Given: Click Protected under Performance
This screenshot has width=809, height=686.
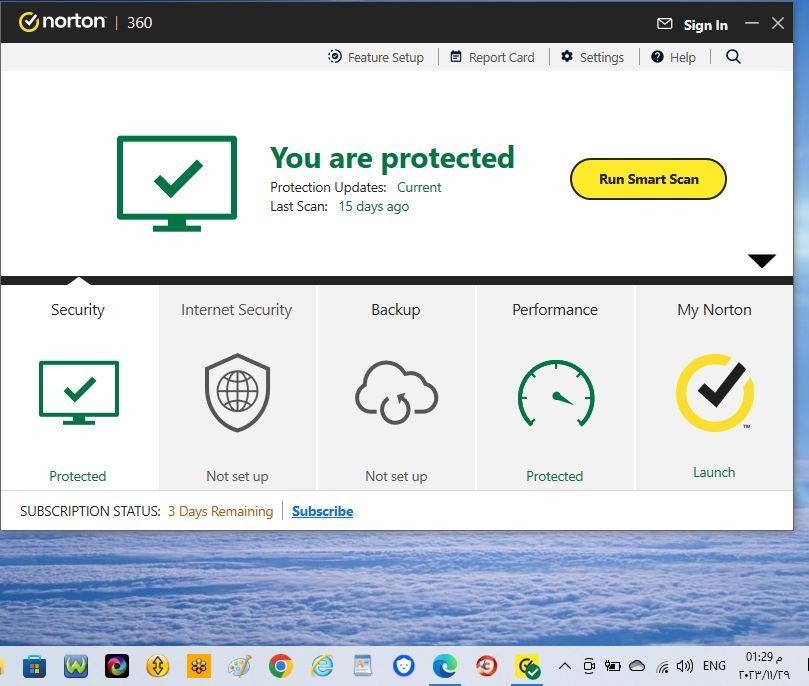Looking at the screenshot, I should pos(555,476).
